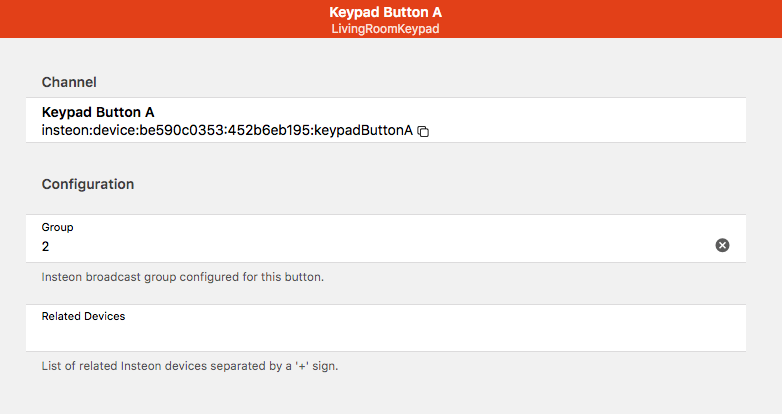Copy the keypadButtonA channel UID icon
Image resolution: width=782 pixels, height=414 pixels.
[x=423, y=131]
